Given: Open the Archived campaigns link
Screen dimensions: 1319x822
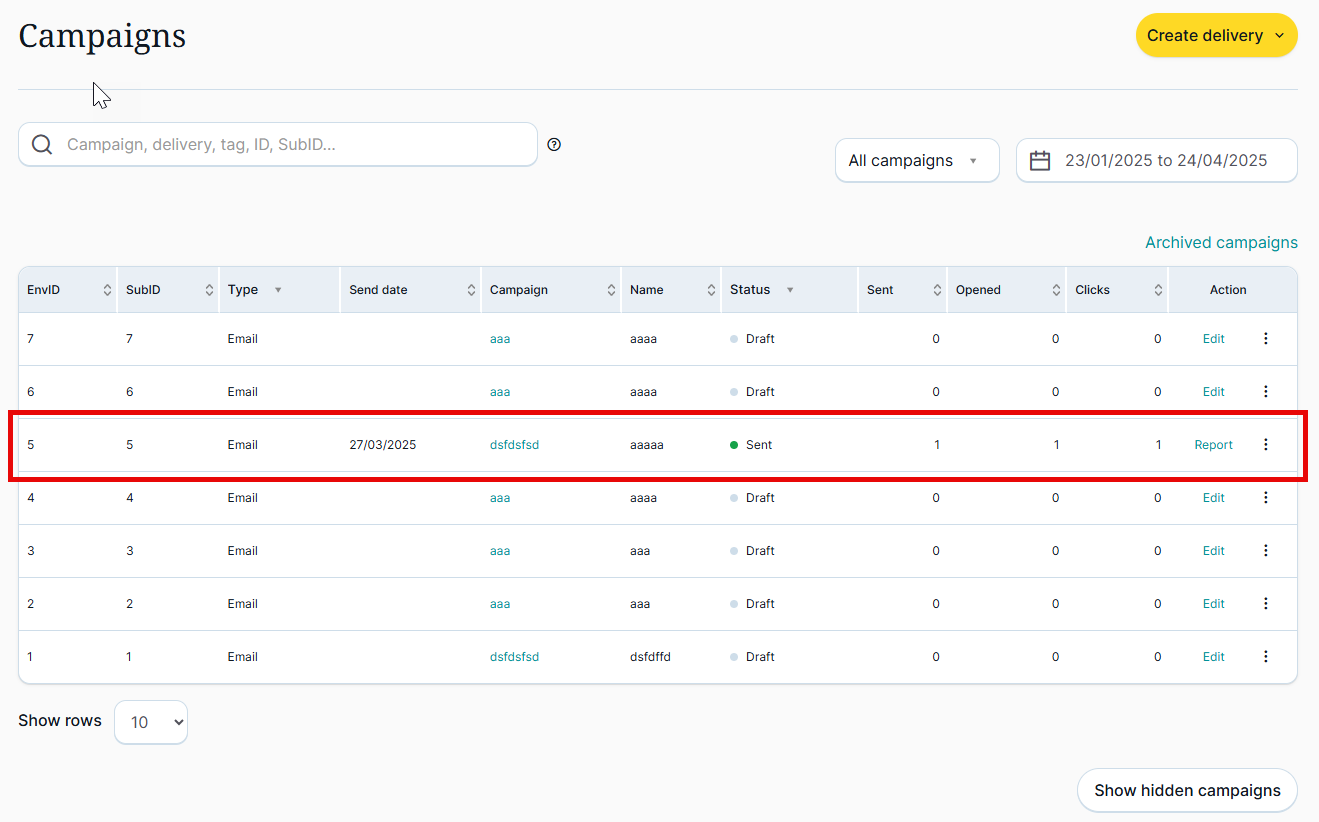Looking at the screenshot, I should 1221,242.
